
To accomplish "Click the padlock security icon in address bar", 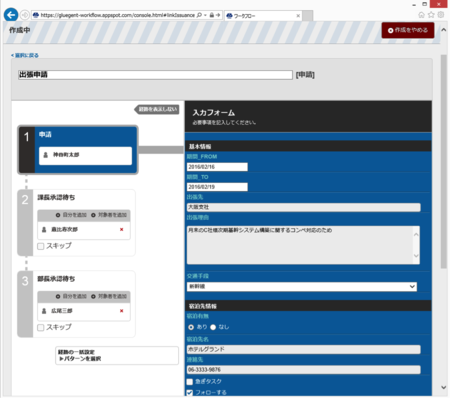I will pyautogui.click(x=212, y=15).
